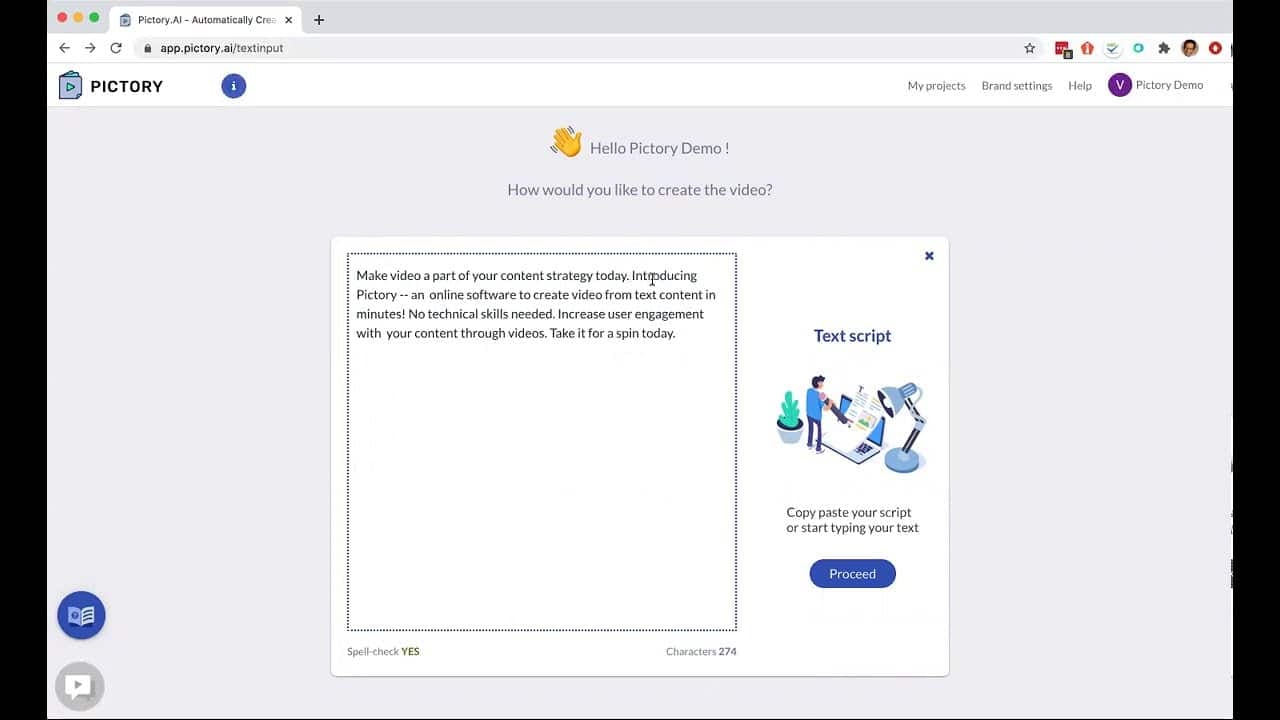Click "How would you like to create the video?"
Screen dimensions: 1280x720
640,190
